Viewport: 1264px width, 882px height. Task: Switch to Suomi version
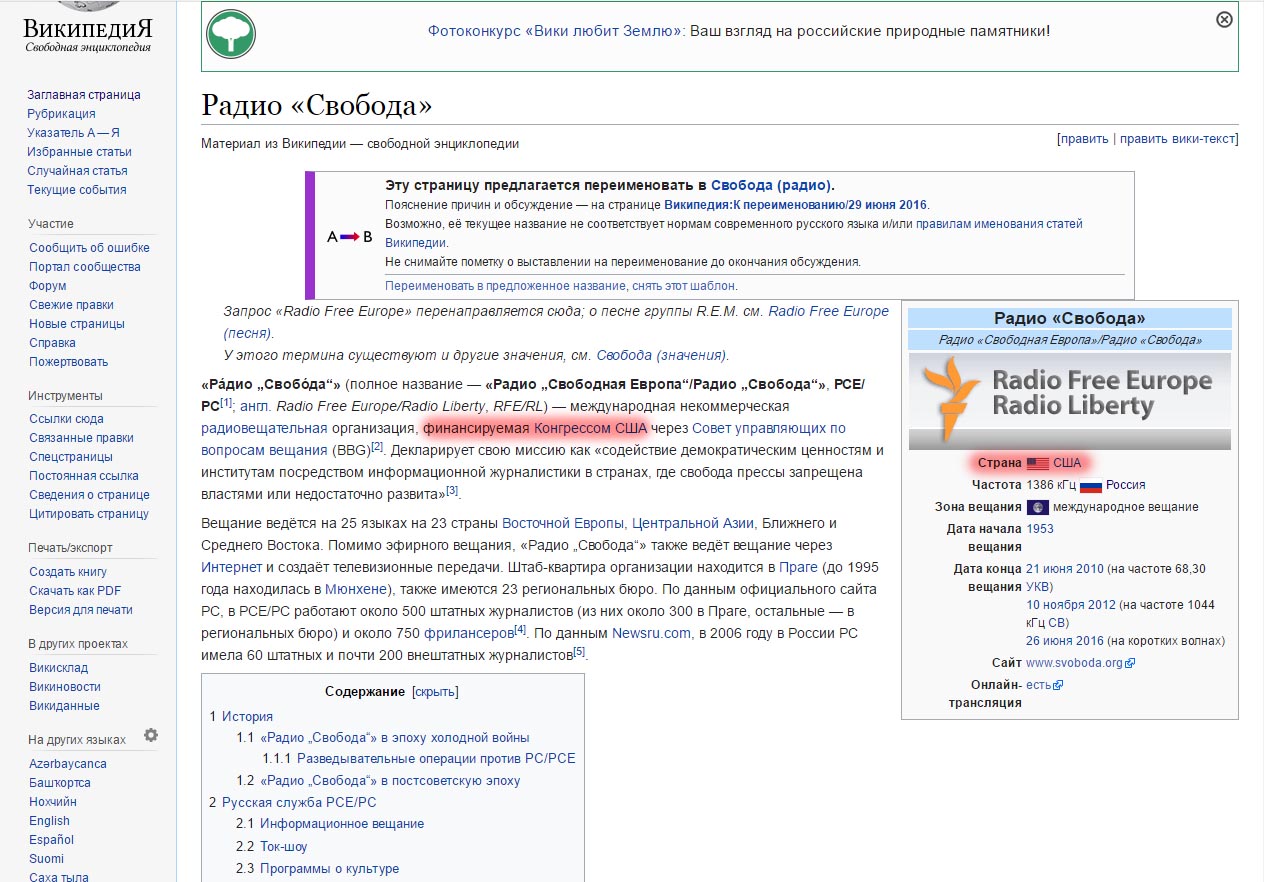click(x=46, y=859)
